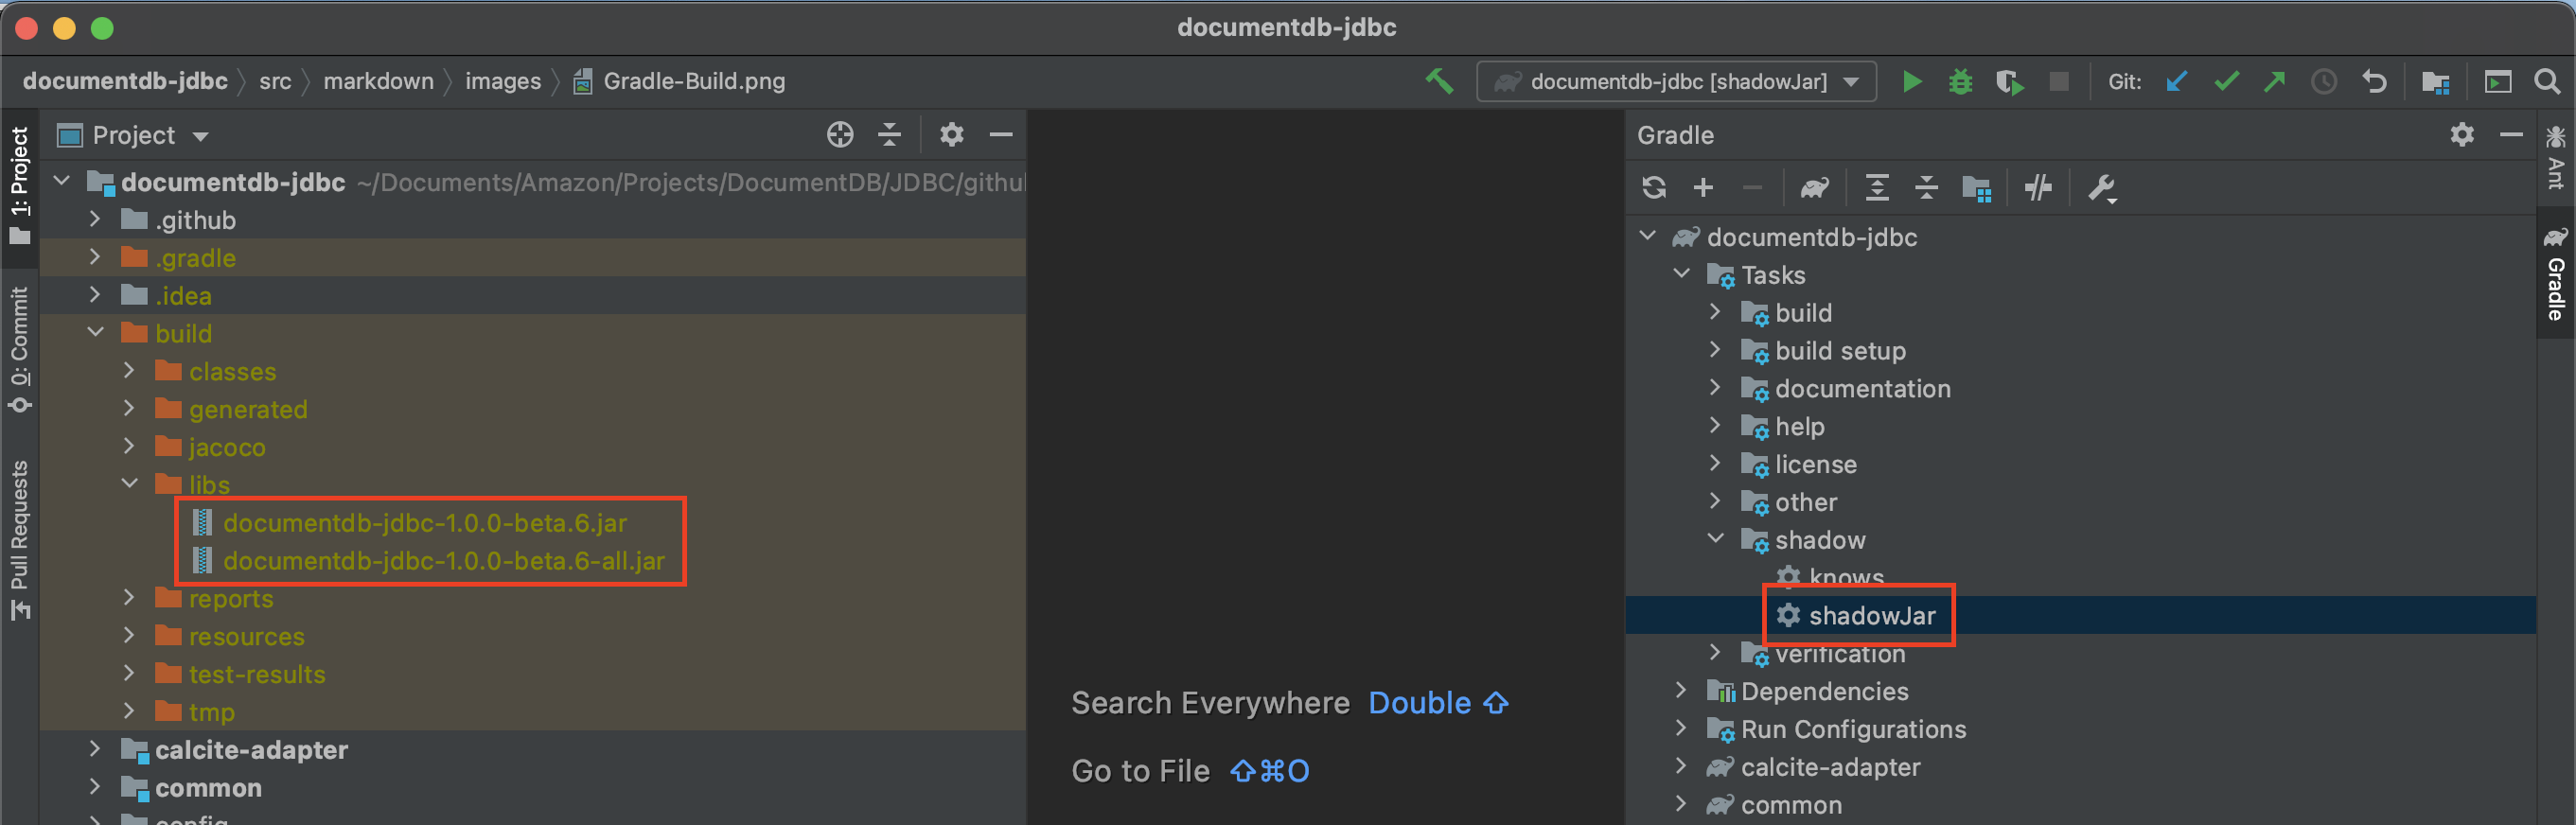Push commits with Git green arrow

tap(2275, 81)
